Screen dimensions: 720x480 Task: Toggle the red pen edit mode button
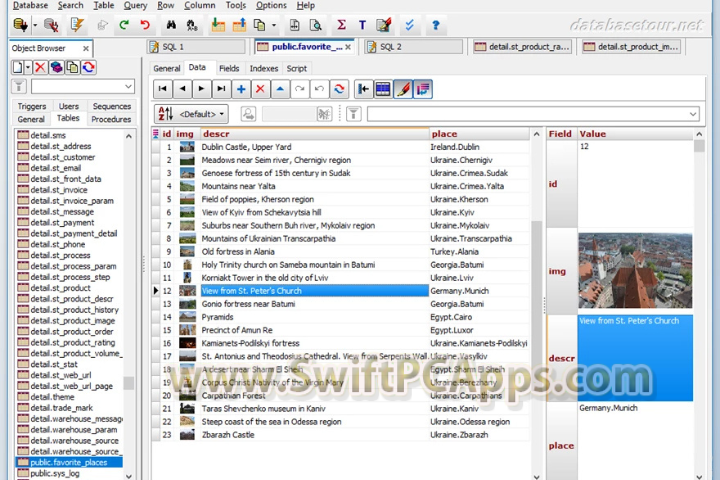(403, 89)
